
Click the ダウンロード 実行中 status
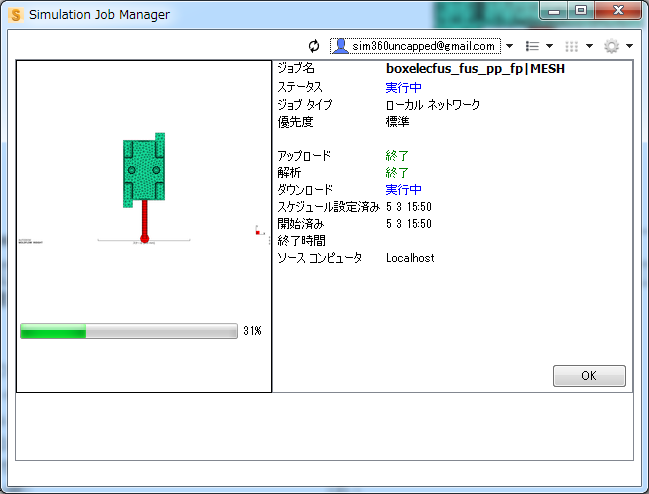(404, 189)
